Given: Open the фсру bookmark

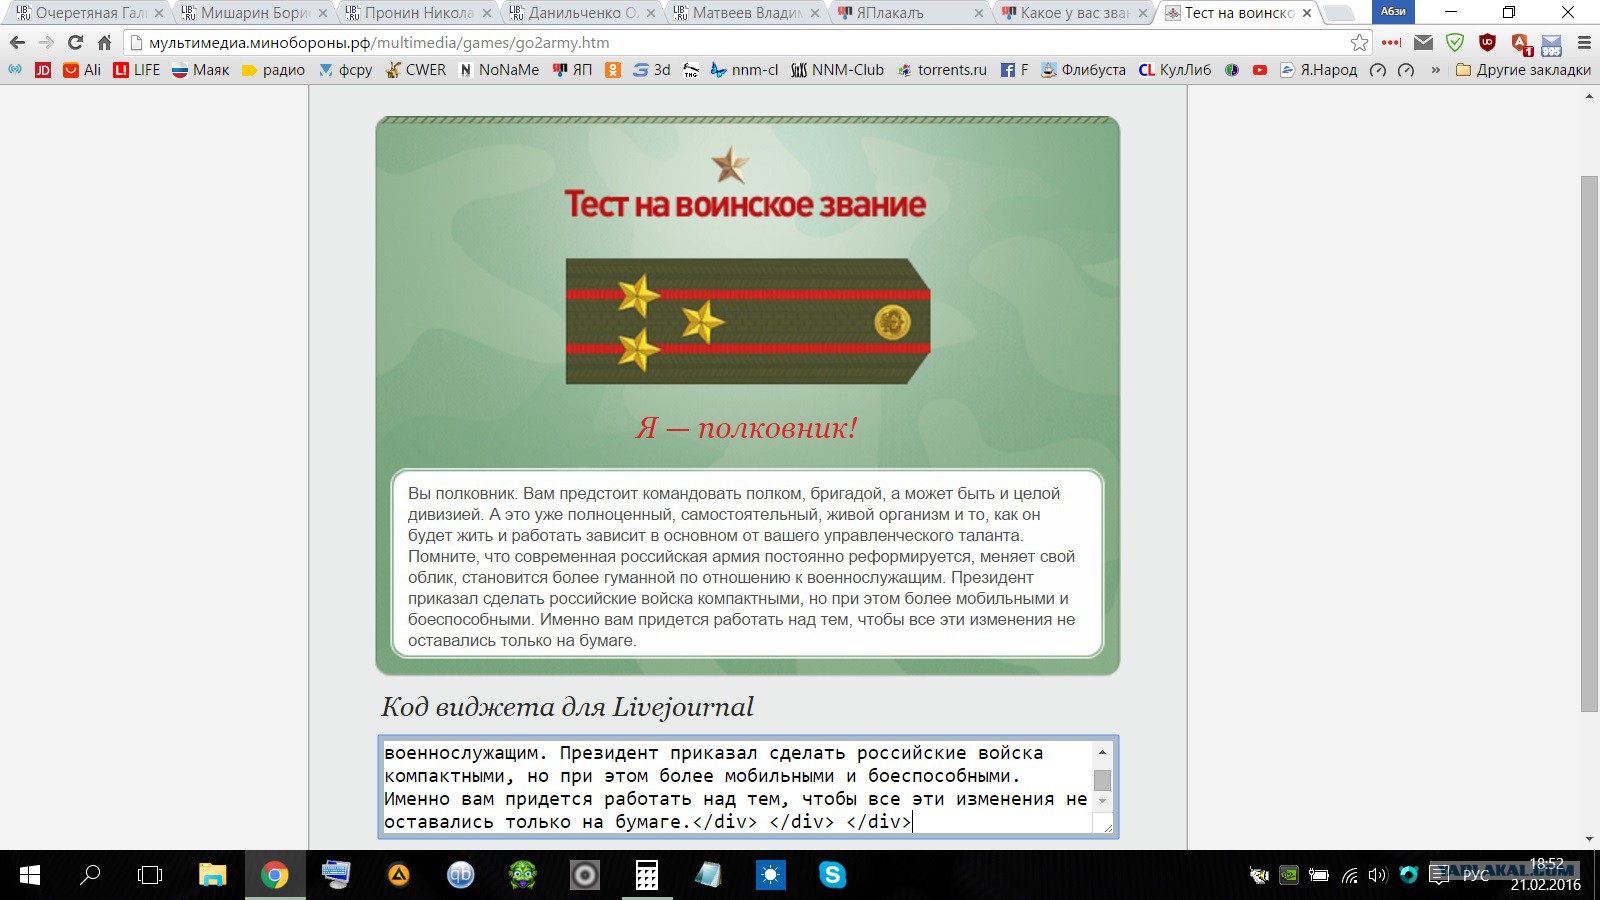Looking at the screenshot, I should click(345, 70).
